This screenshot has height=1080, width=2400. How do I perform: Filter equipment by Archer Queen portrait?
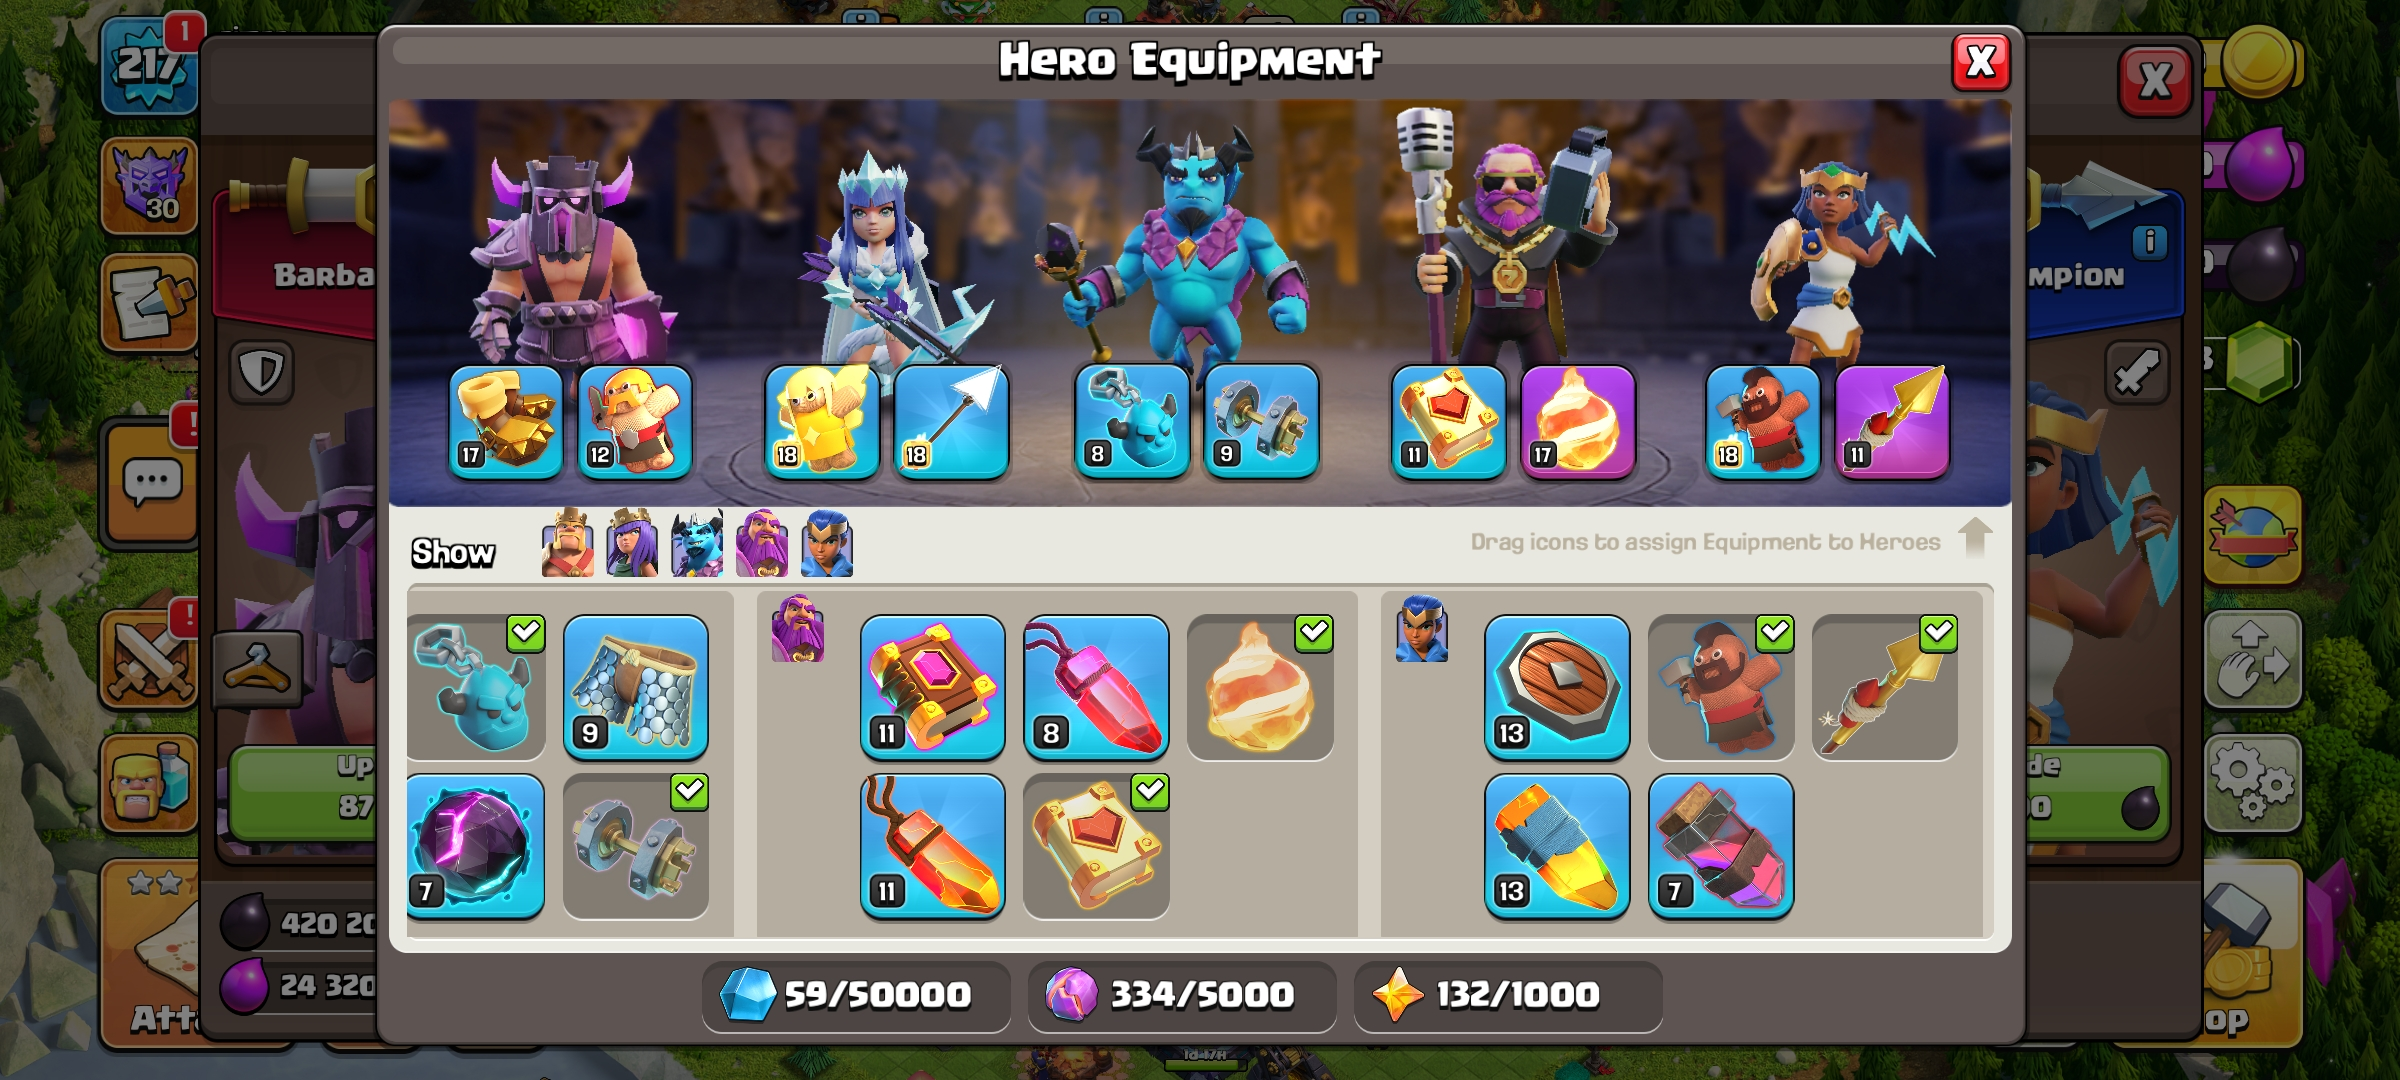[632, 544]
